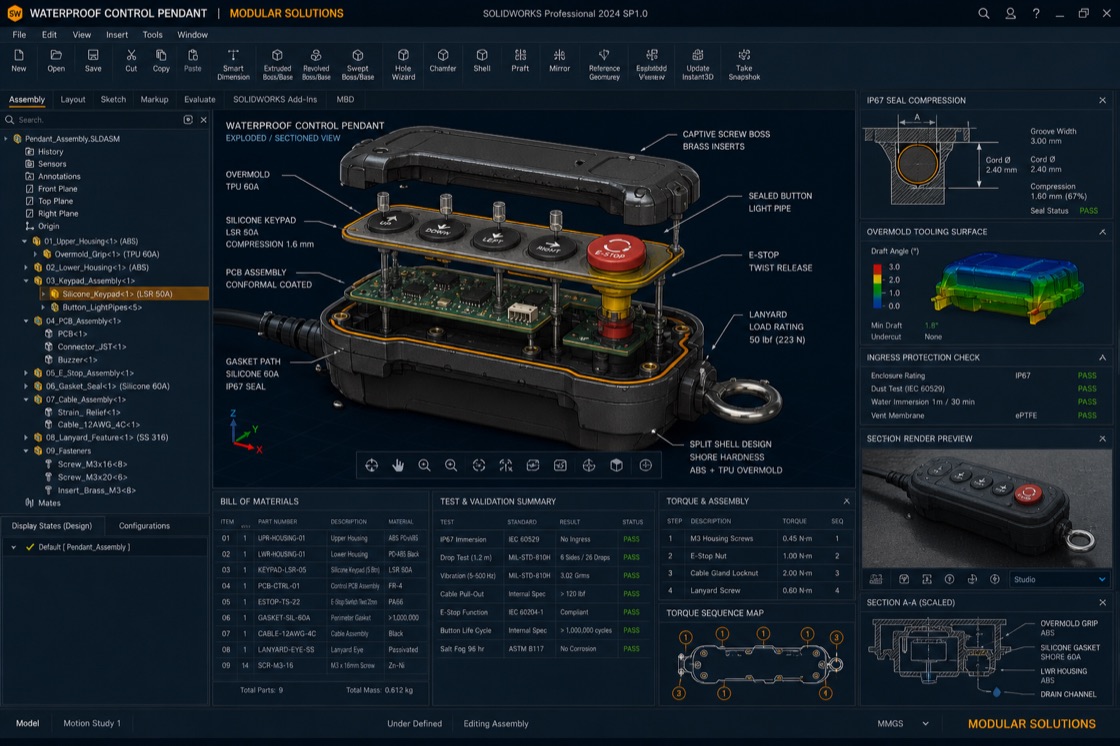Screen dimensions: 1120x746
Task: Click the first magnifier zoom icon in the viewport toolbar
Action: 424,465
